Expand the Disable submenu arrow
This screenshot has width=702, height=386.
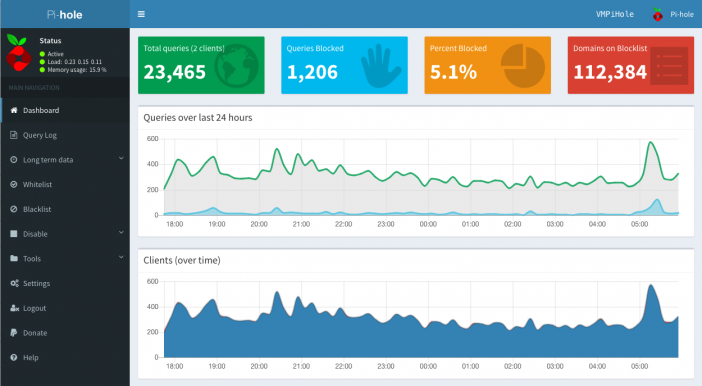(121, 232)
